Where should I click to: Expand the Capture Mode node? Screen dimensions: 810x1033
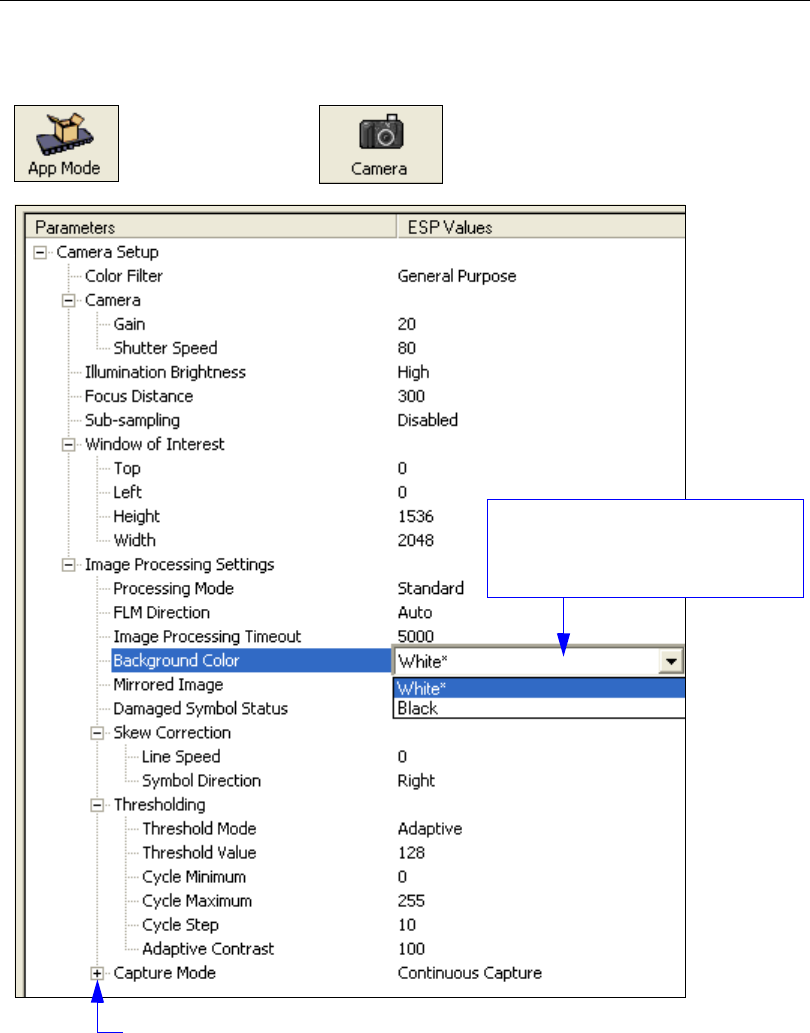pos(97,973)
